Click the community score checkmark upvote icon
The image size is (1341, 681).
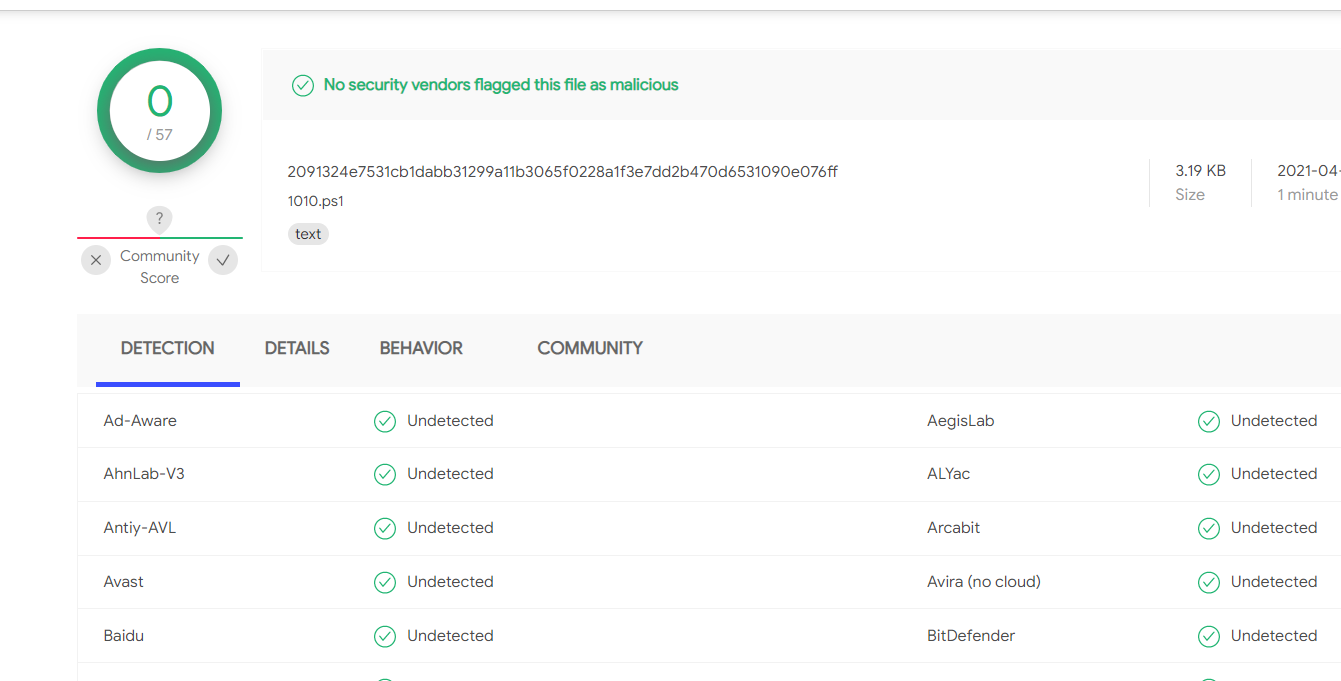(x=223, y=261)
